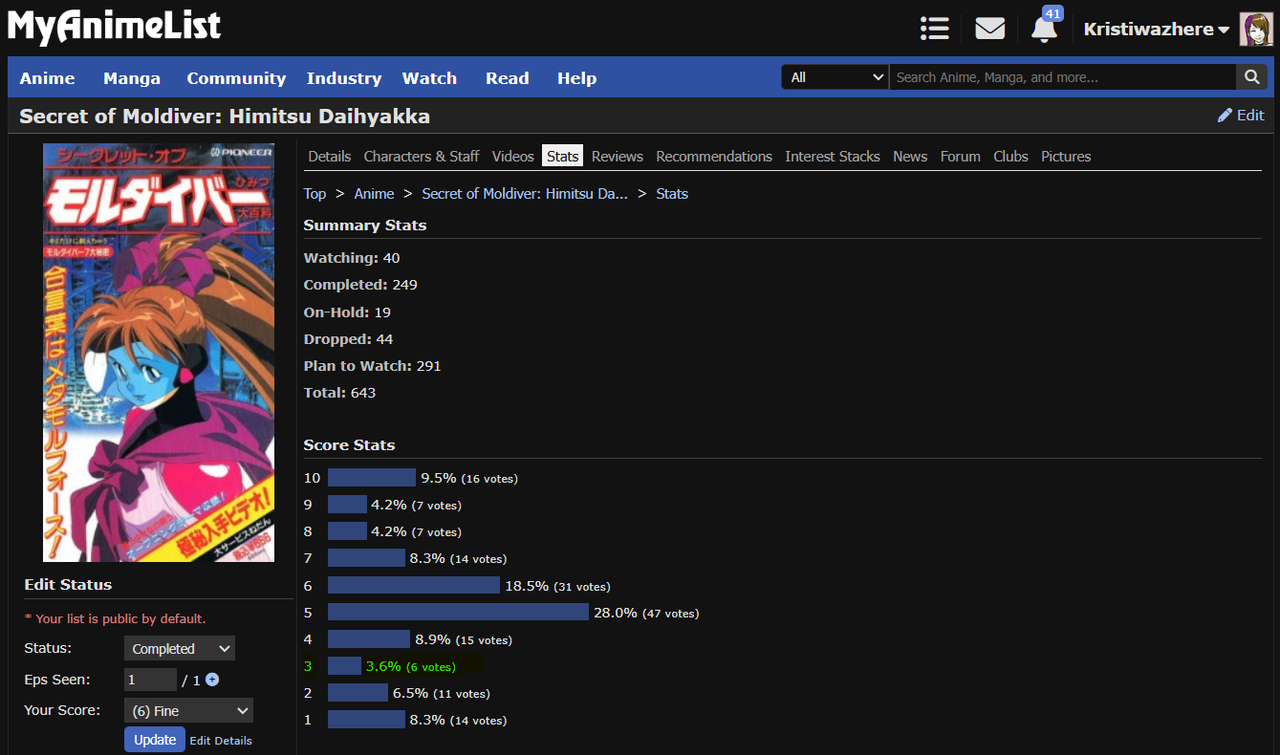Switch to the Recommendations tab
This screenshot has width=1280, height=755.
point(714,156)
